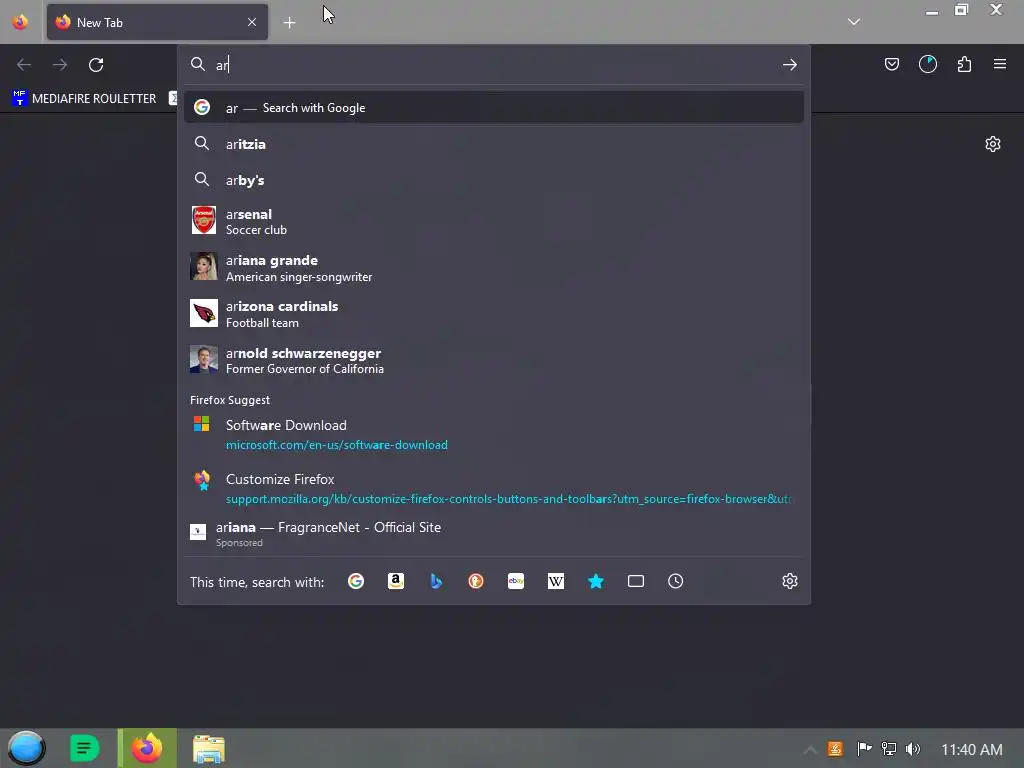Click the arsenal club crest thumbnail
The width and height of the screenshot is (1024, 768).
pos(204,220)
